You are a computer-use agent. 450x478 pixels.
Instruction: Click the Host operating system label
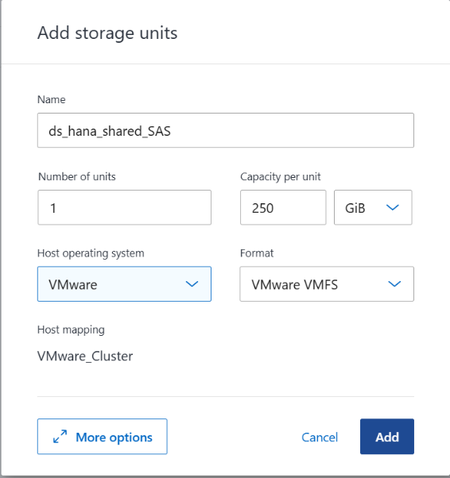pyautogui.click(x=91, y=253)
